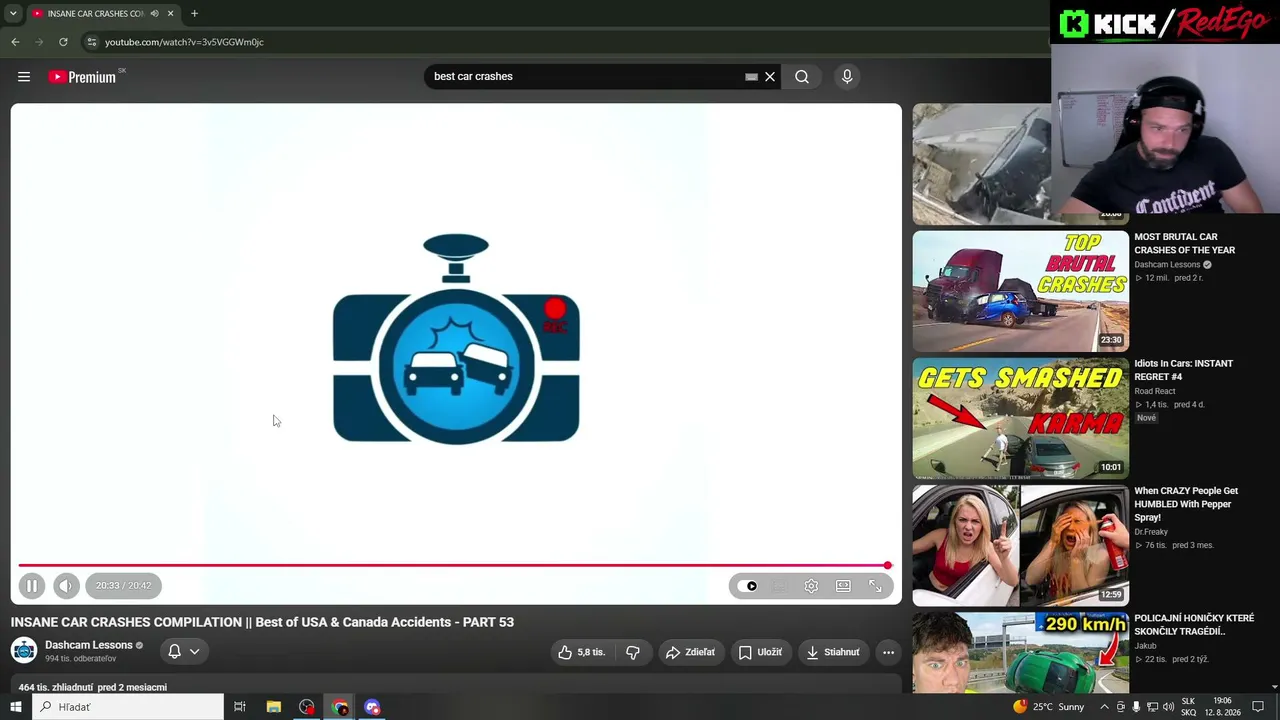1280x720 pixels.
Task: Like the video with thumbs up
Action: click(581, 652)
